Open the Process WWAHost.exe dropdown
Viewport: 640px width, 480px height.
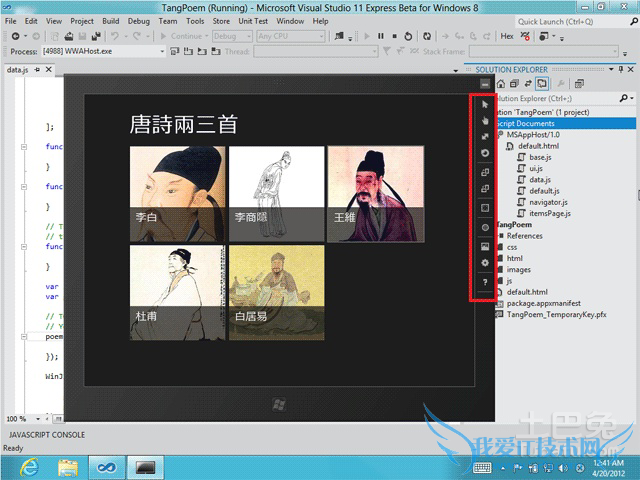(88, 51)
